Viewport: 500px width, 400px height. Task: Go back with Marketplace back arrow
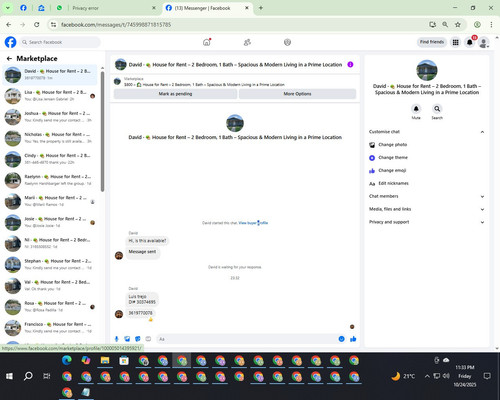pyautogui.click(x=9, y=59)
